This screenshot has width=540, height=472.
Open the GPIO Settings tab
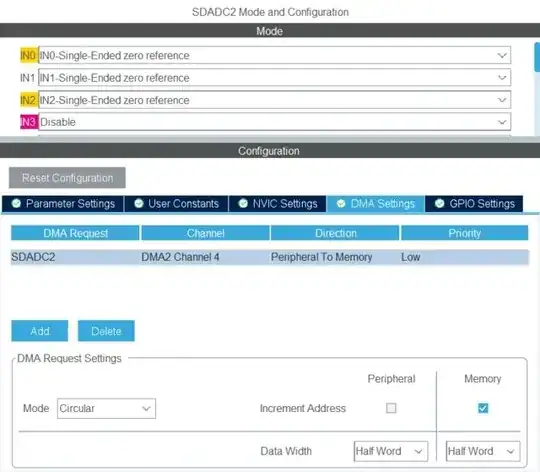[474, 204]
